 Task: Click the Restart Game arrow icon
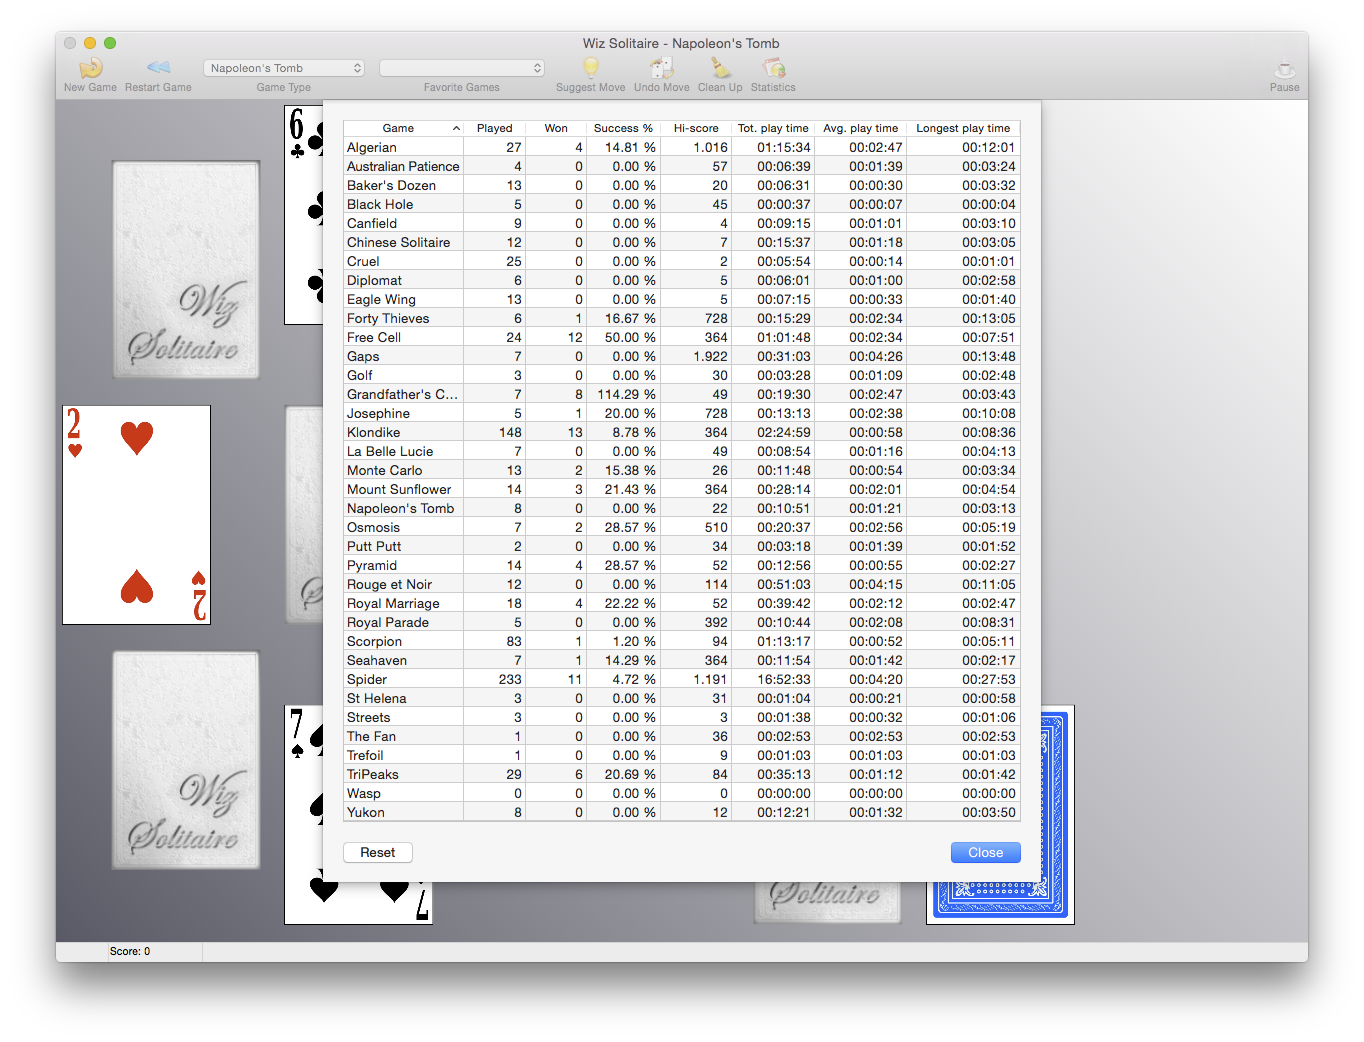[158, 68]
